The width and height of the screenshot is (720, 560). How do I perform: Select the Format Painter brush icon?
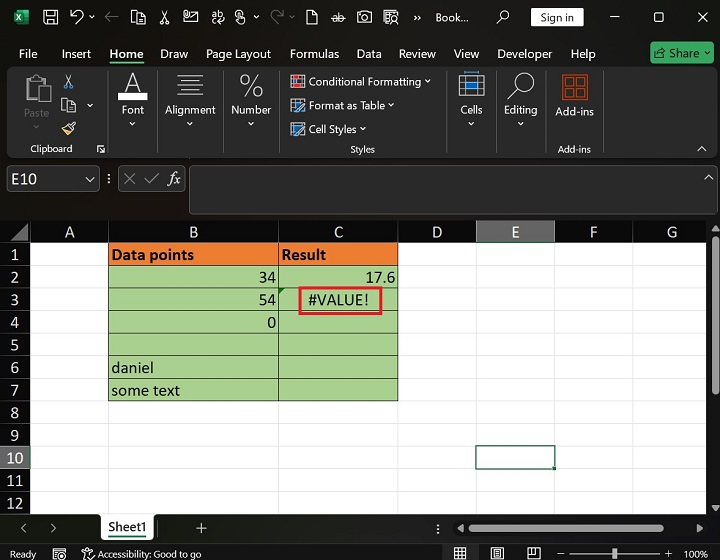pos(68,128)
